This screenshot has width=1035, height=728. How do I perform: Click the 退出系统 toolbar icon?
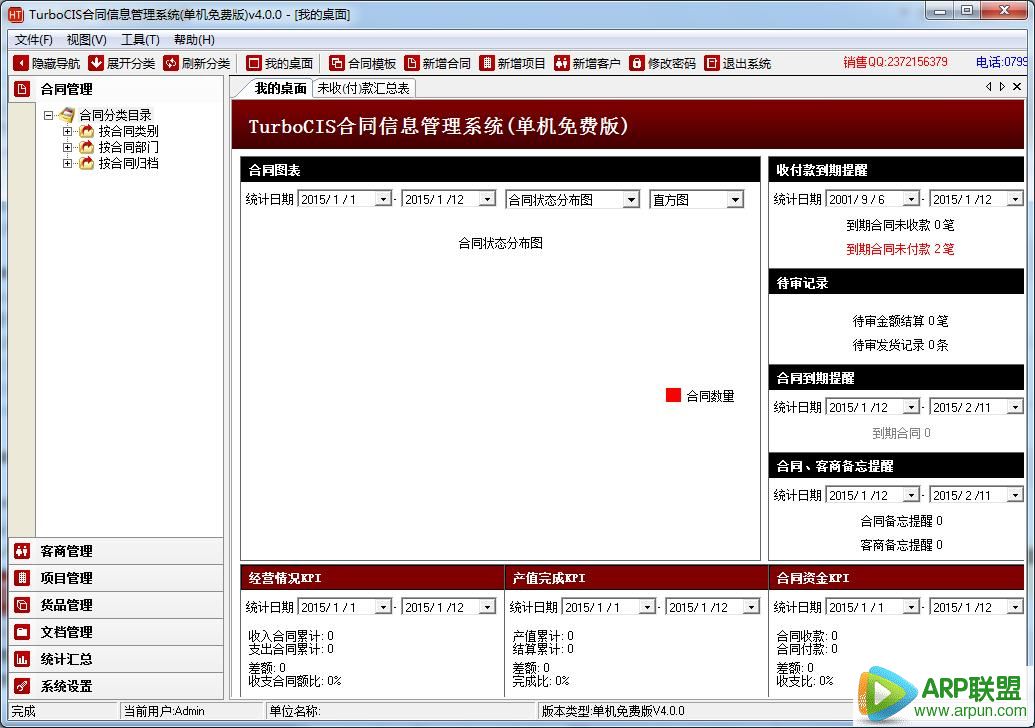[712, 63]
